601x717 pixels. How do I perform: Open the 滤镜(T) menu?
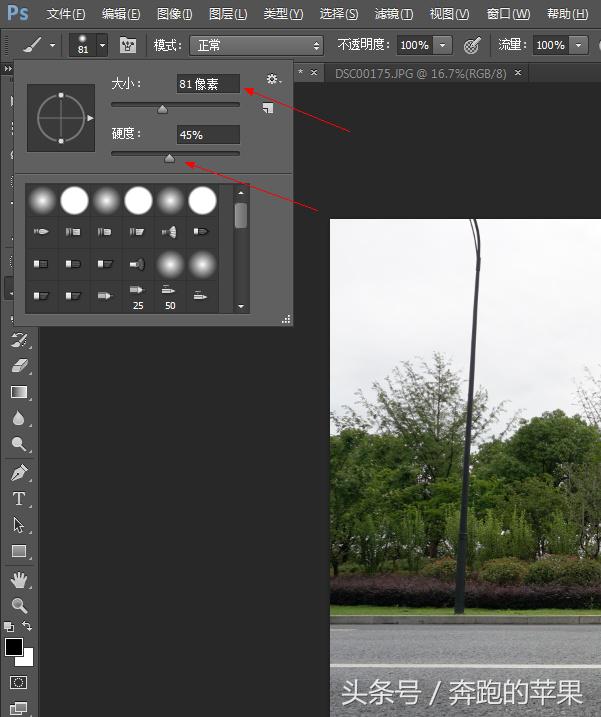(x=394, y=14)
